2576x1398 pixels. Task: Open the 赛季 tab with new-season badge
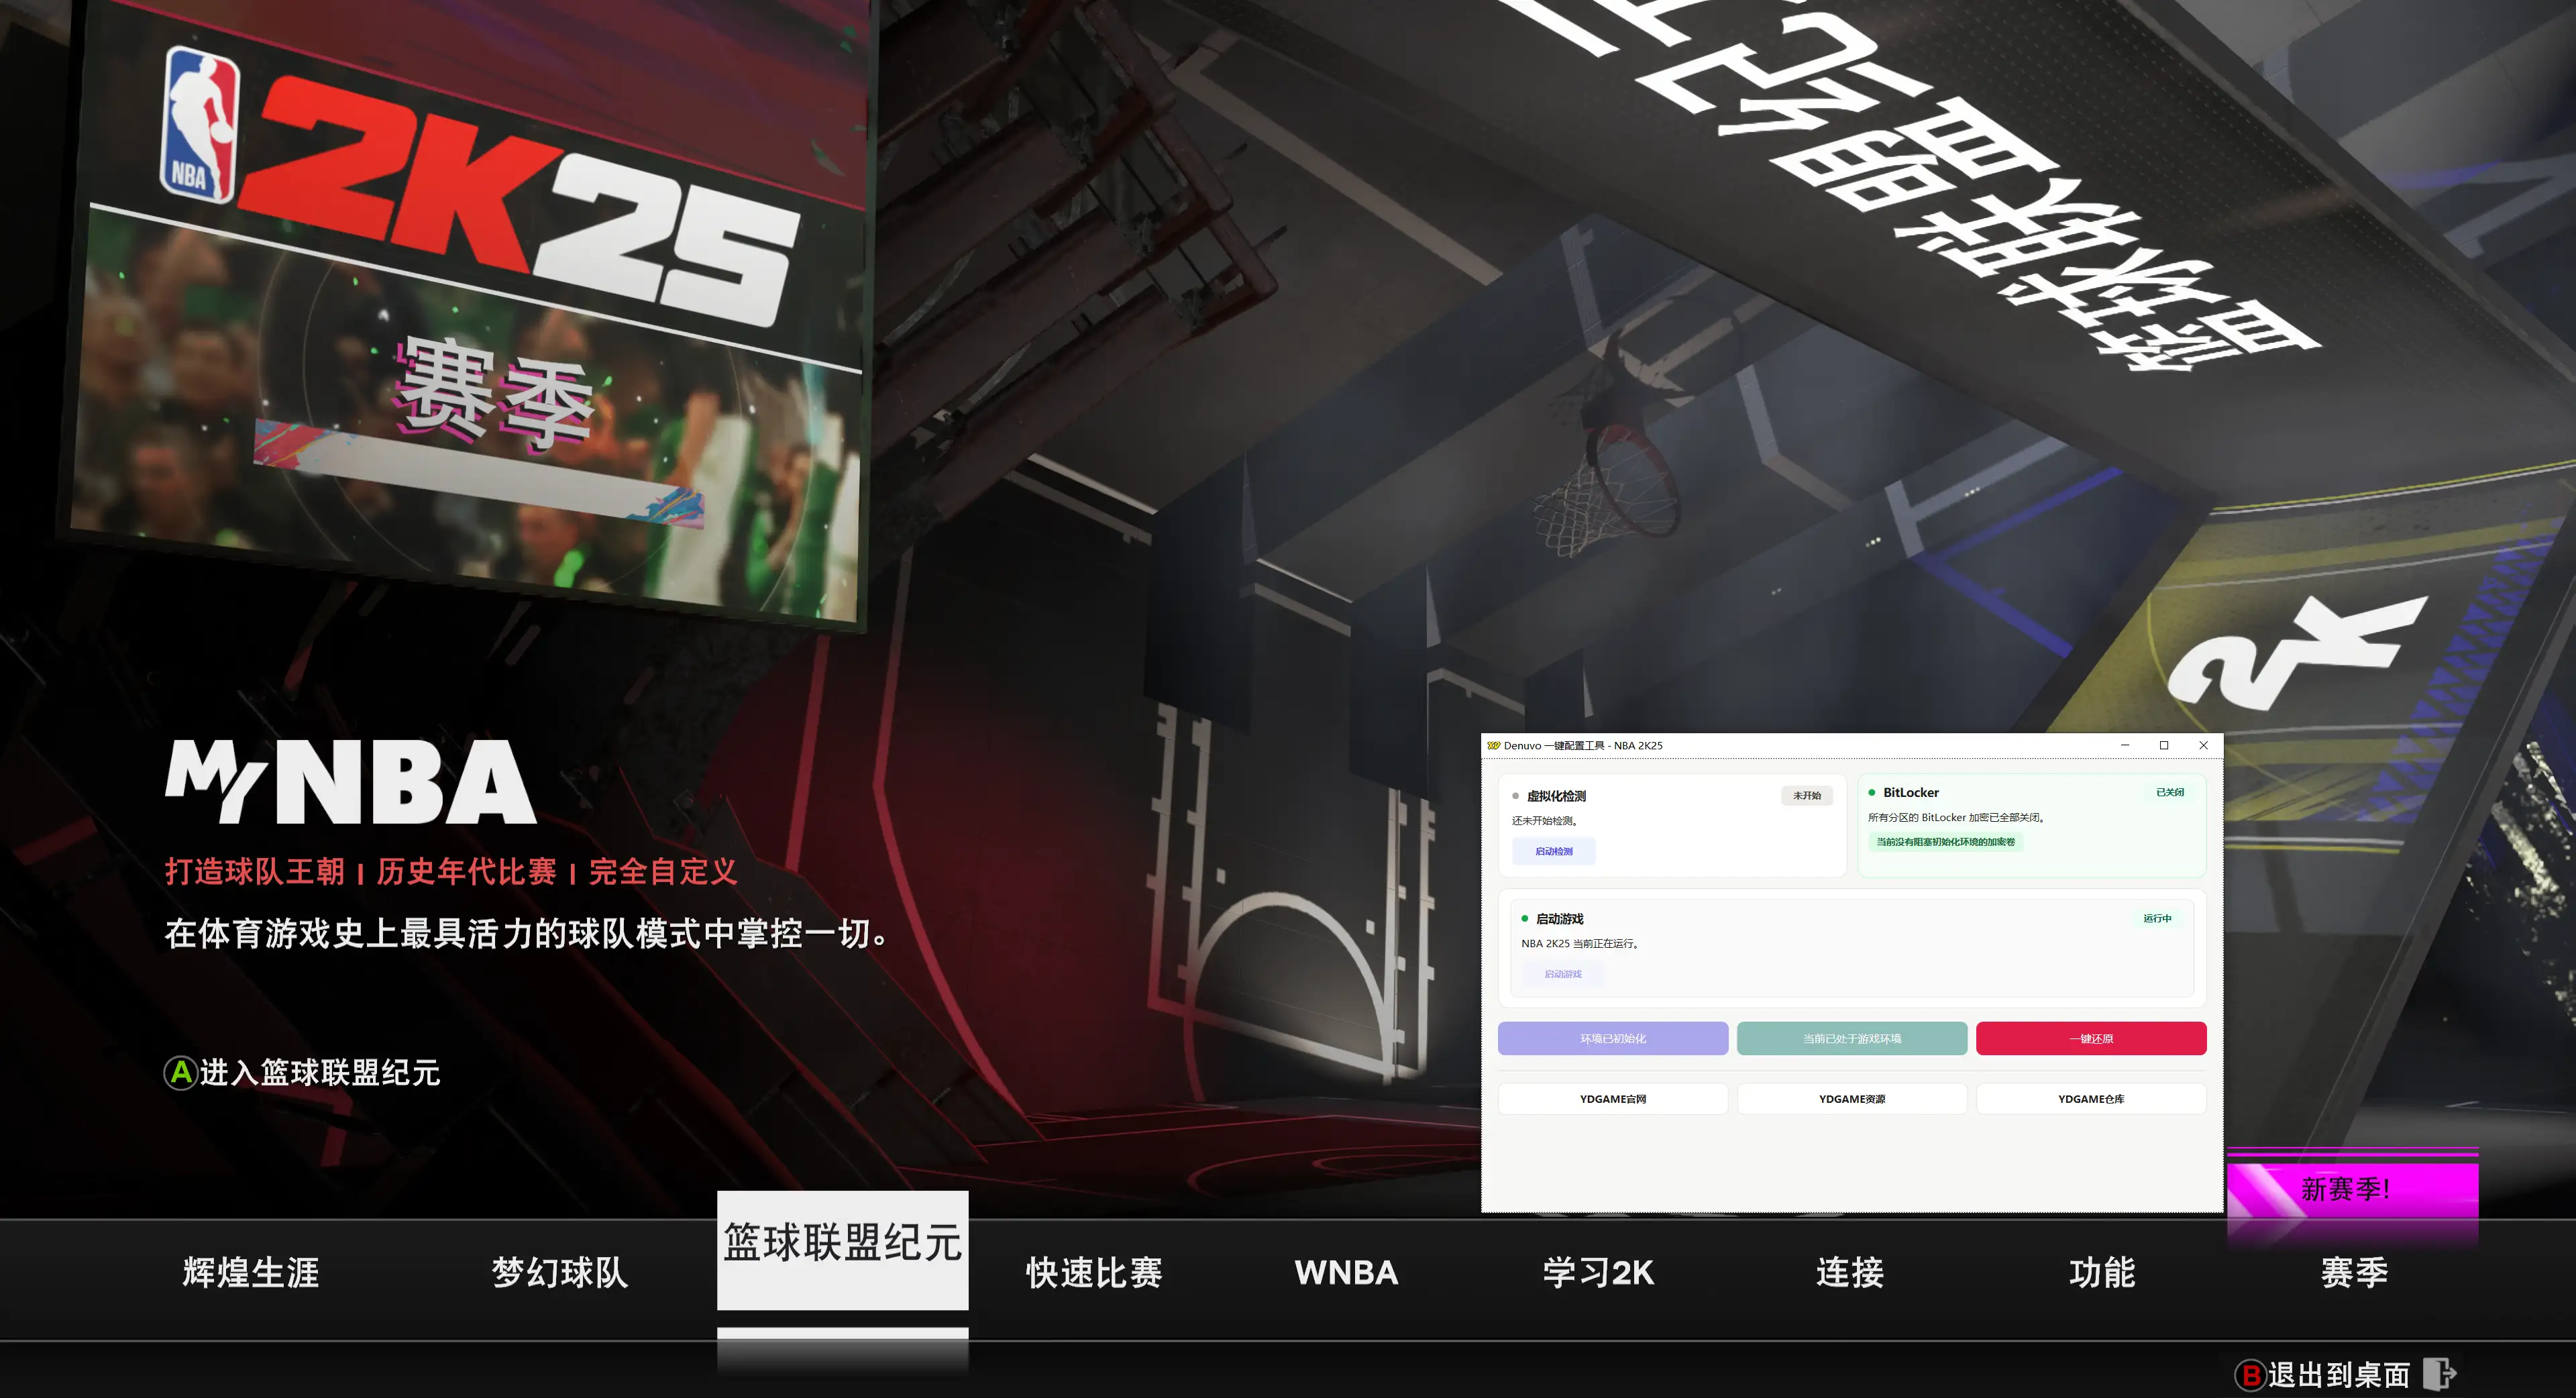tap(2354, 1273)
